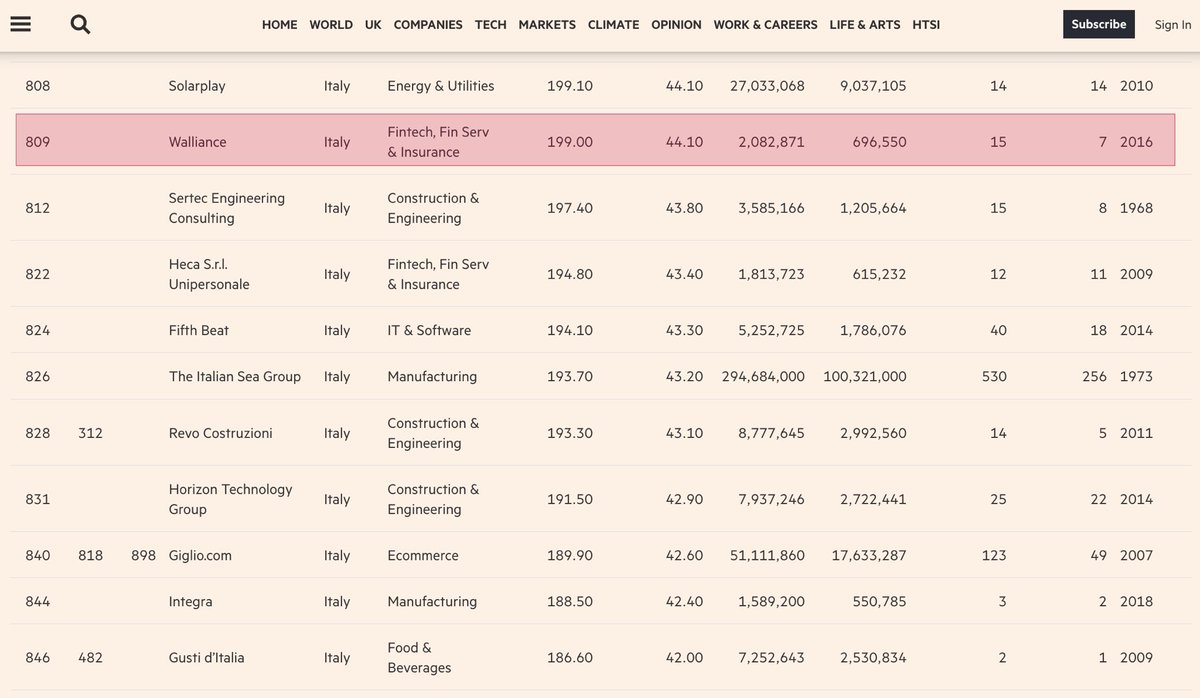Select the Walliance company name
The width and height of the screenshot is (1200, 698).
[x=198, y=142]
